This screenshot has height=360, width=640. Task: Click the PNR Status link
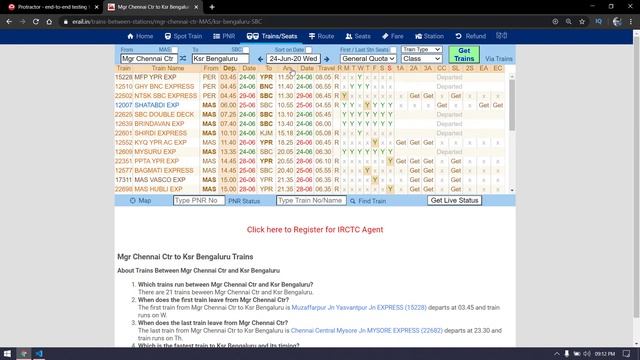pyautogui.click(x=244, y=201)
